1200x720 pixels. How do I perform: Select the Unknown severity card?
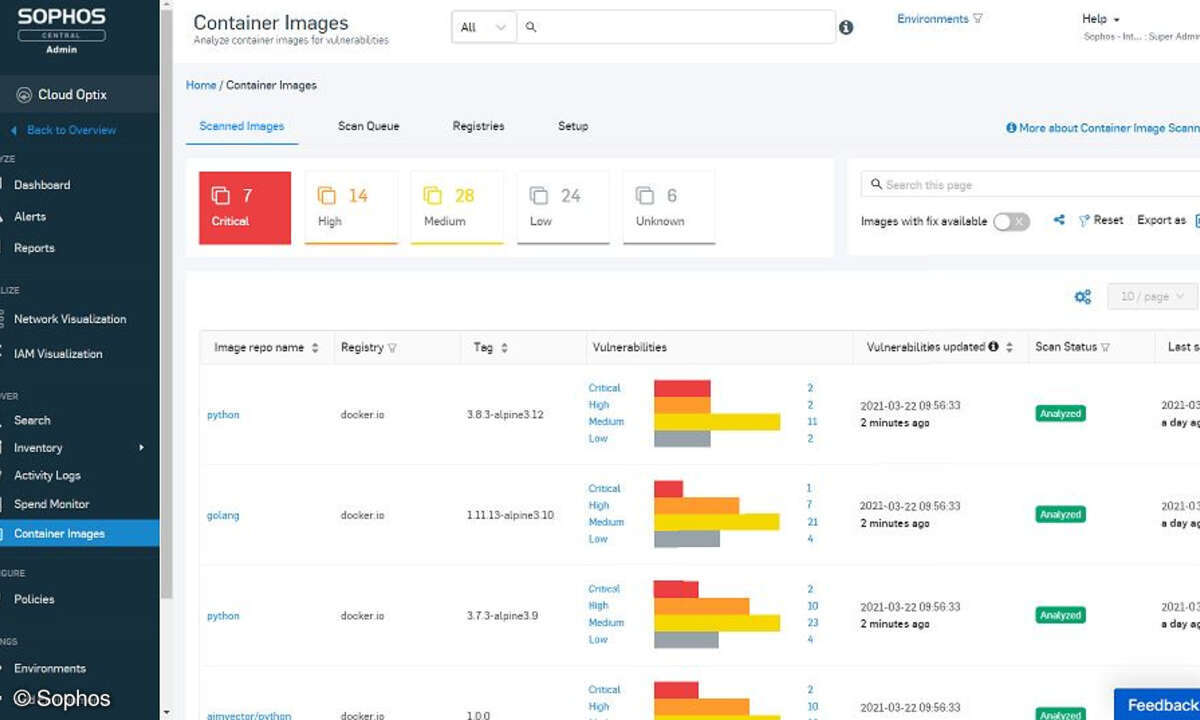[669, 208]
